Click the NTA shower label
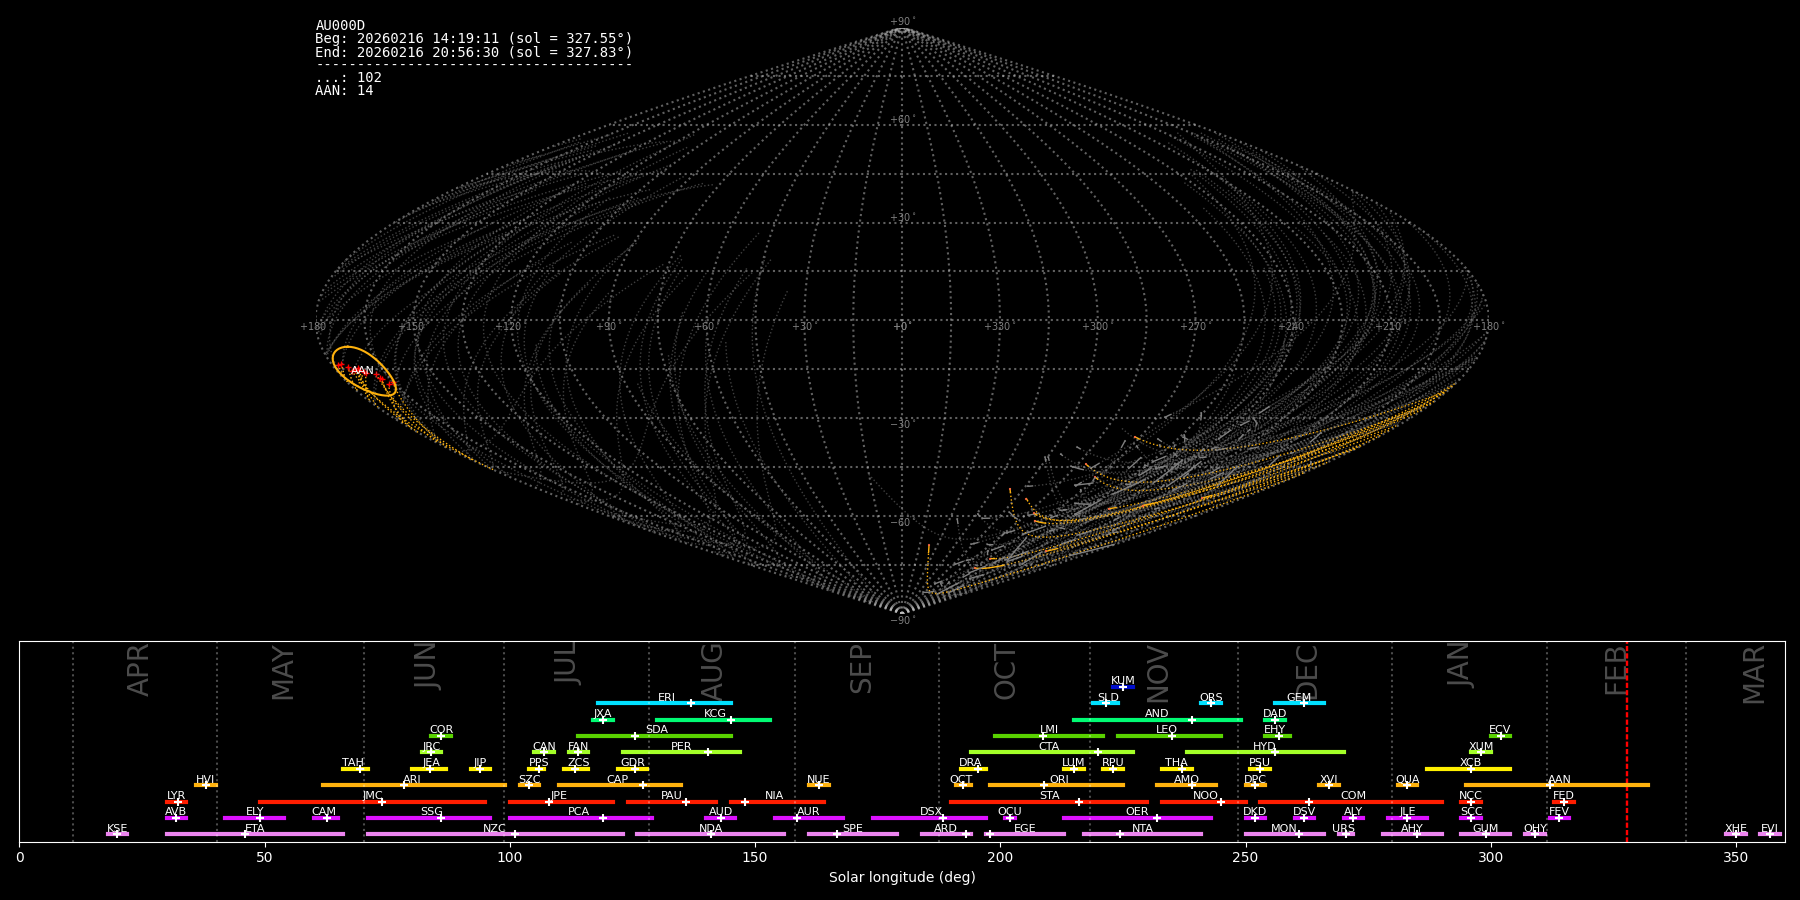Viewport: 1800px width, 900px height. tap(1142, 829)
